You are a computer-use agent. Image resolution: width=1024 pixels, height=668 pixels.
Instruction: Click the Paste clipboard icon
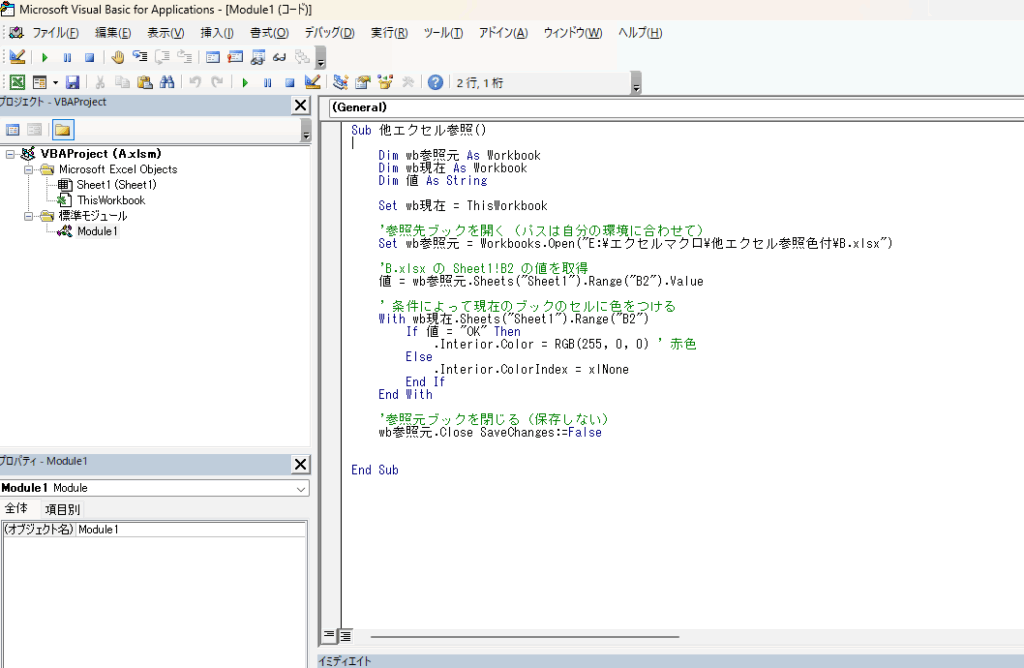coord(144,82)
